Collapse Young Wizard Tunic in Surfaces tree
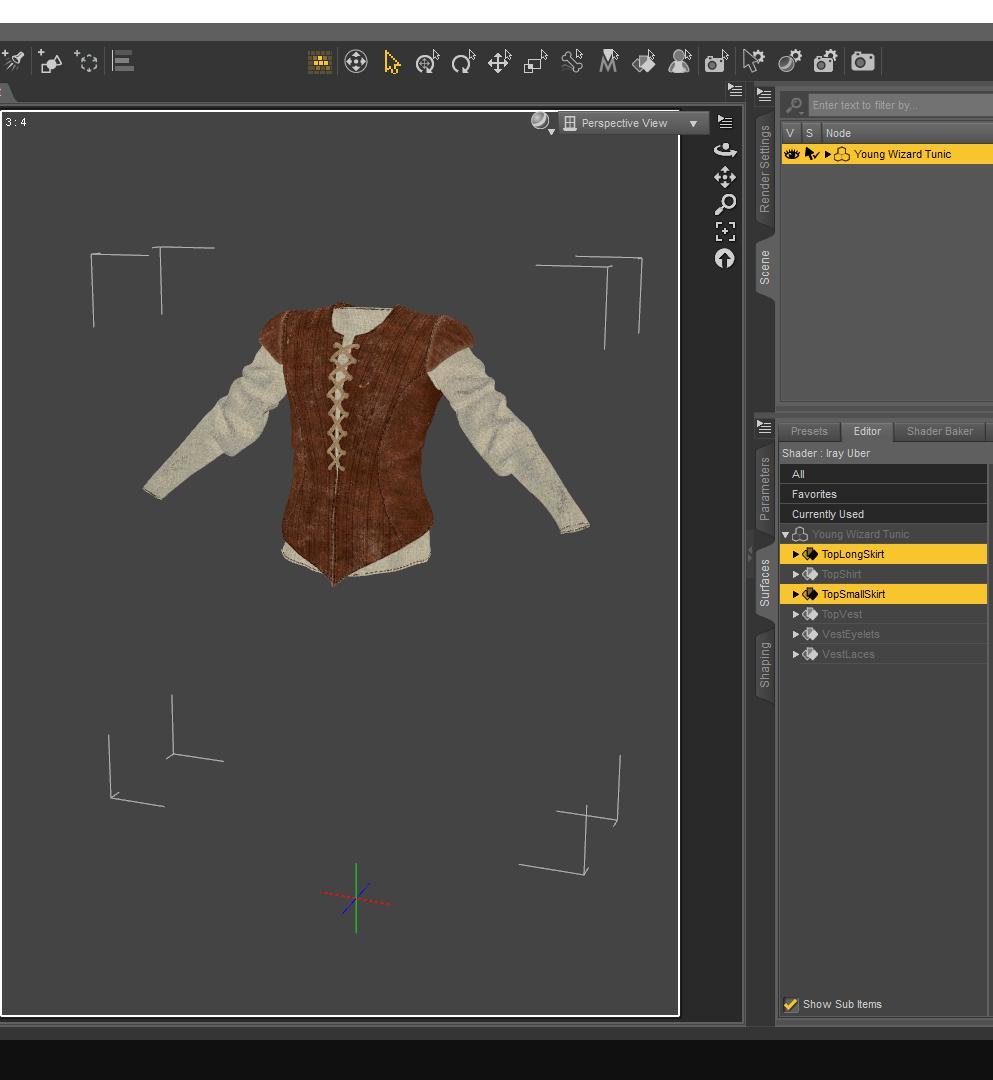This screenshot has height=1080, width=993. (785, 534)
